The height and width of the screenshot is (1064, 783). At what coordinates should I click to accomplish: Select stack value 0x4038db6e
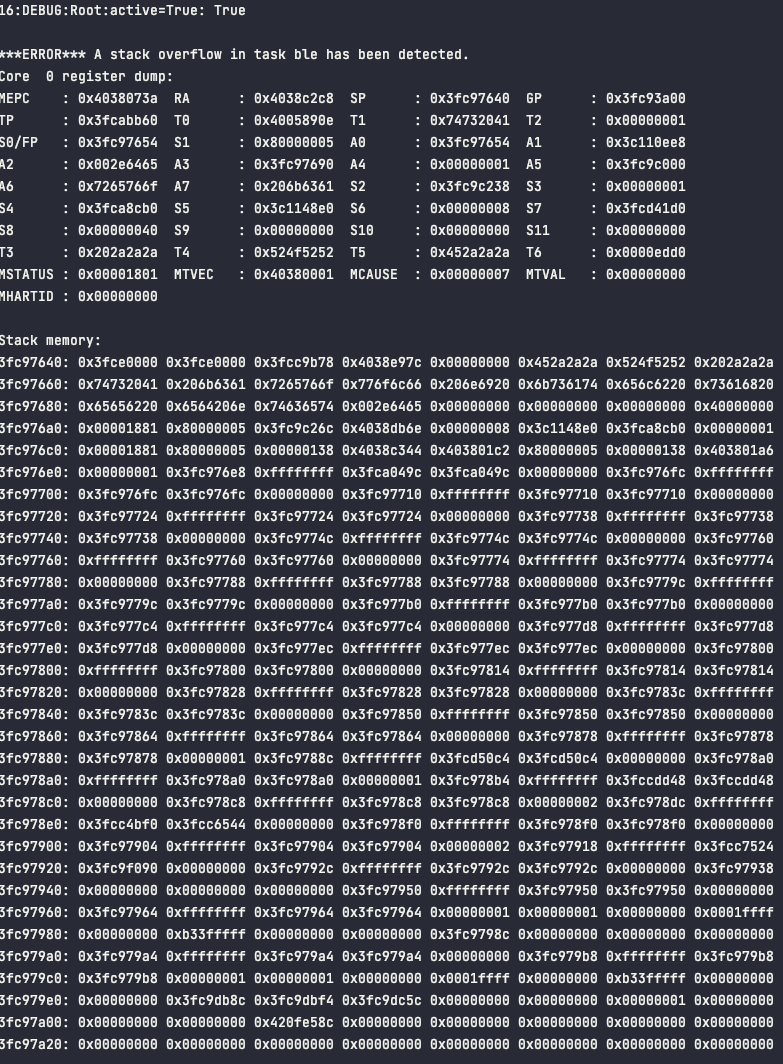click(381, 428)
